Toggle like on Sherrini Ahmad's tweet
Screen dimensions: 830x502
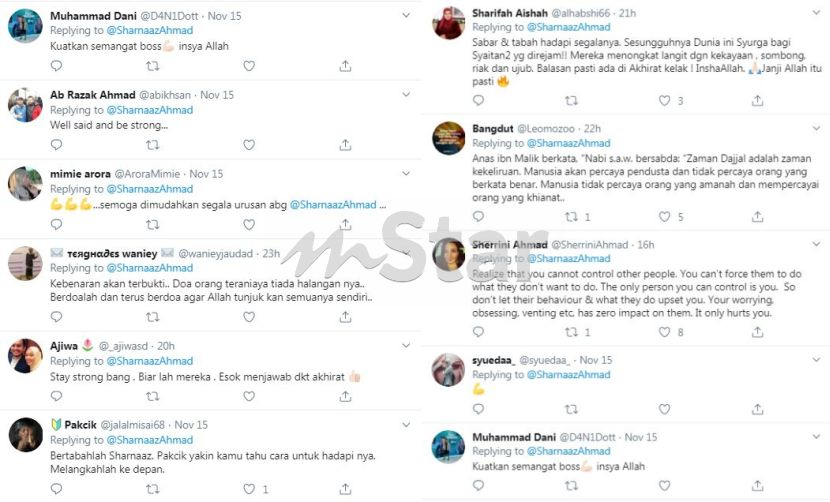664,332
